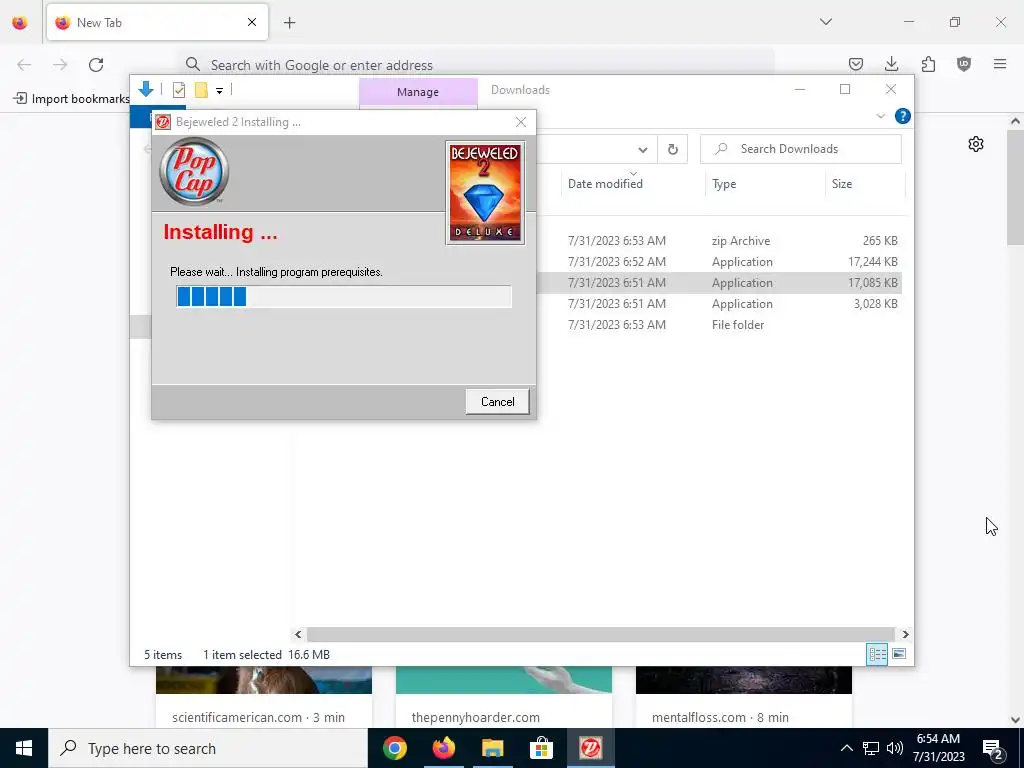Expand the Explorer ribbon chevron
The height and width of the screenshot is (768, 1024).
(x=880, y=116)
